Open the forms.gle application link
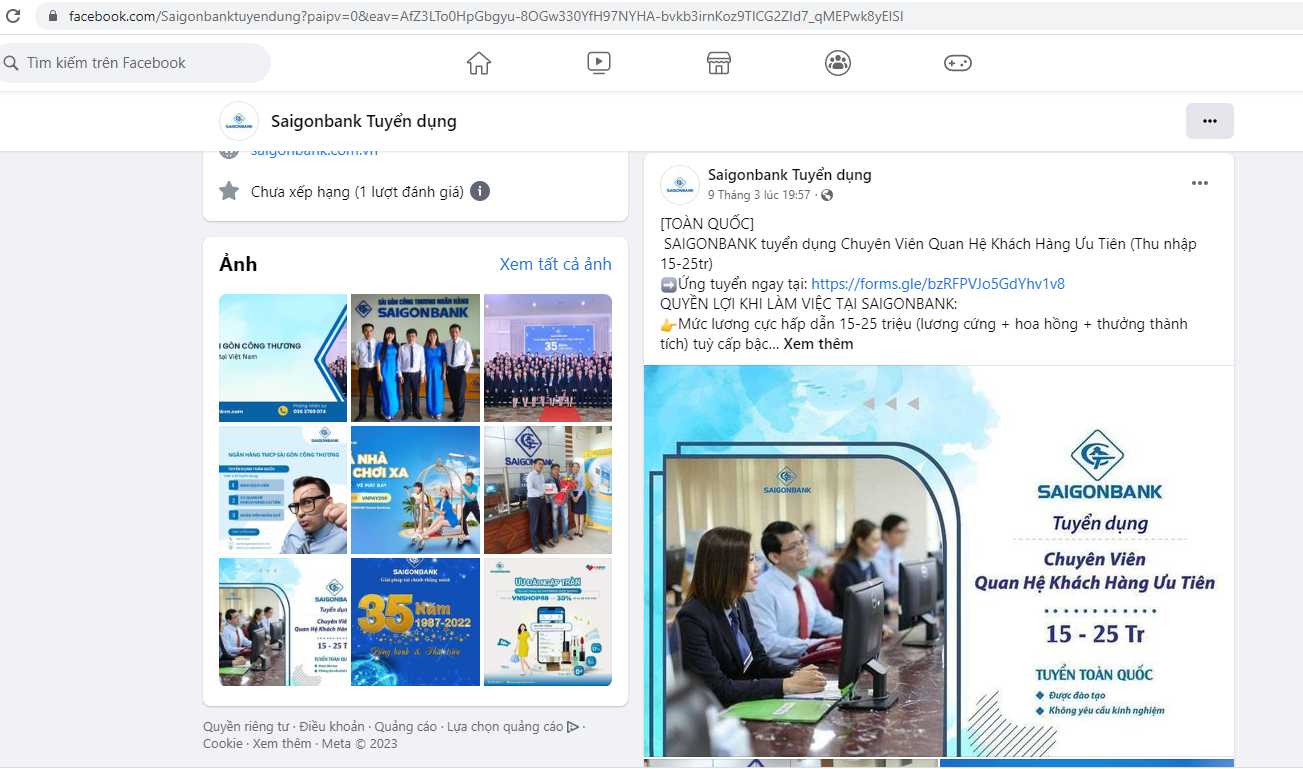The height and width of the screenshot is (769, 1303). coord(938,284)
